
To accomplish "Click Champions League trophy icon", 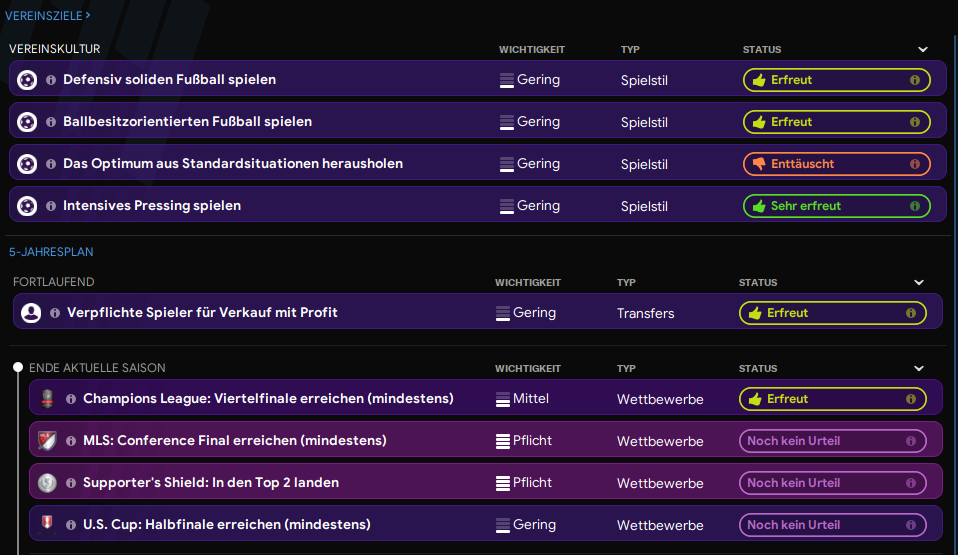I will click(x=47, y=399).
